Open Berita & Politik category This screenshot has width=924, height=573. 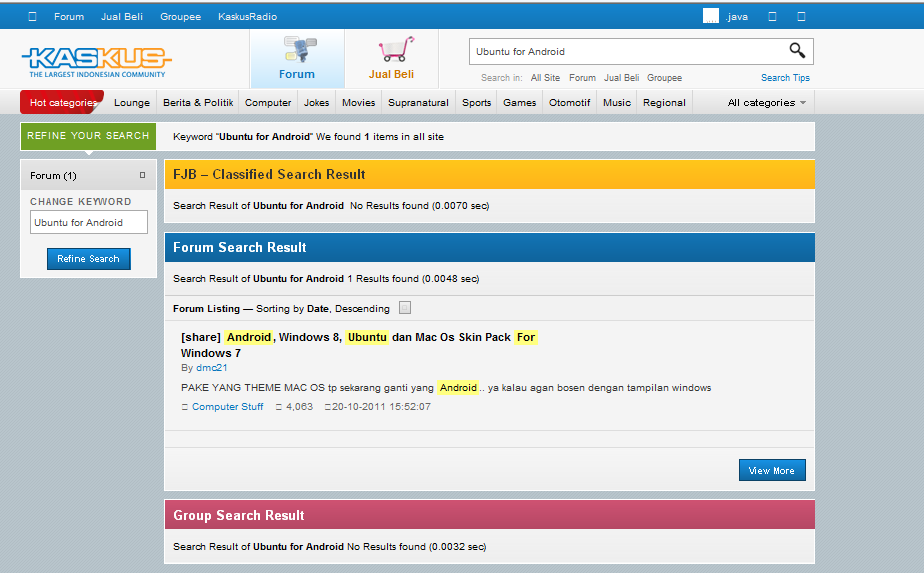[198, 103]
